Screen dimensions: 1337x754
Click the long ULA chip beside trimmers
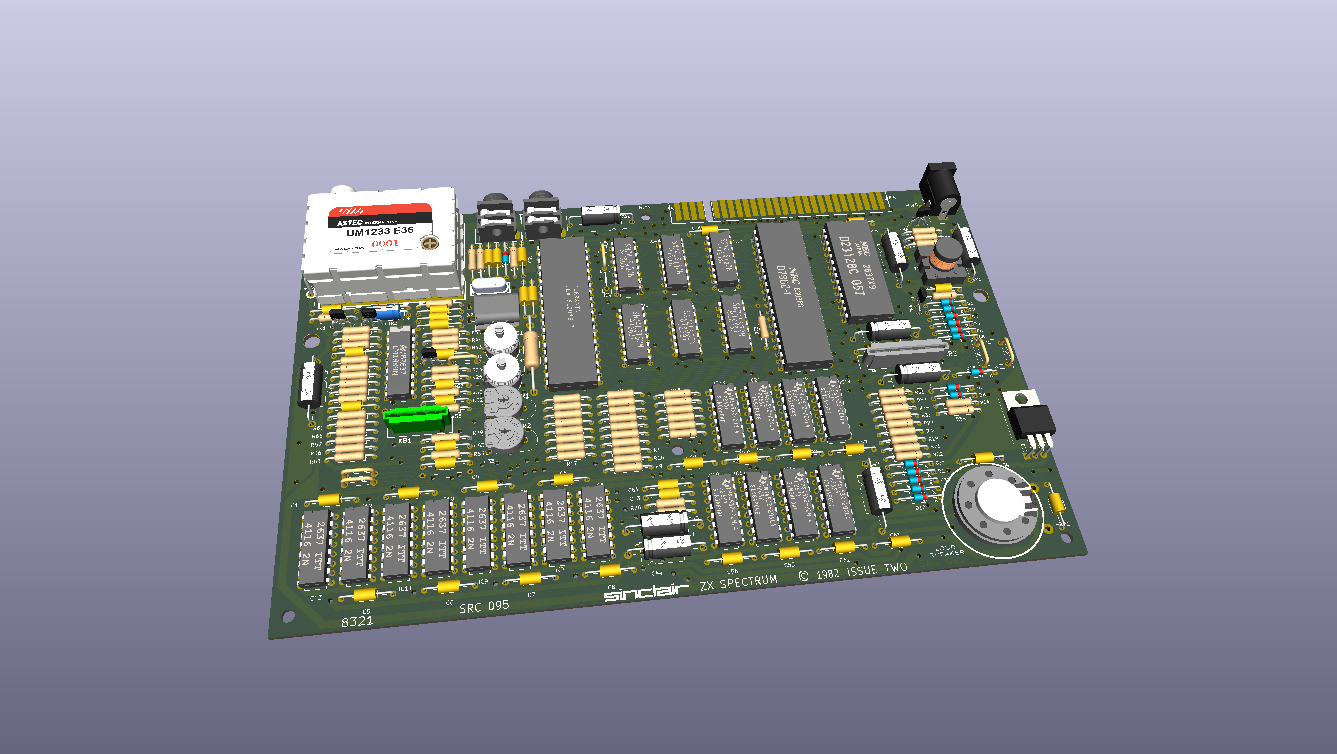pyautogui.click(x=568, y=312)
